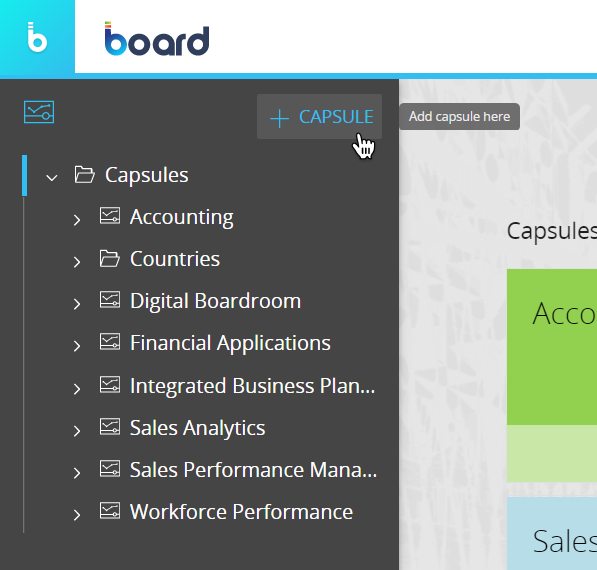Collapse the Capsules root folder

pos(52,177)
